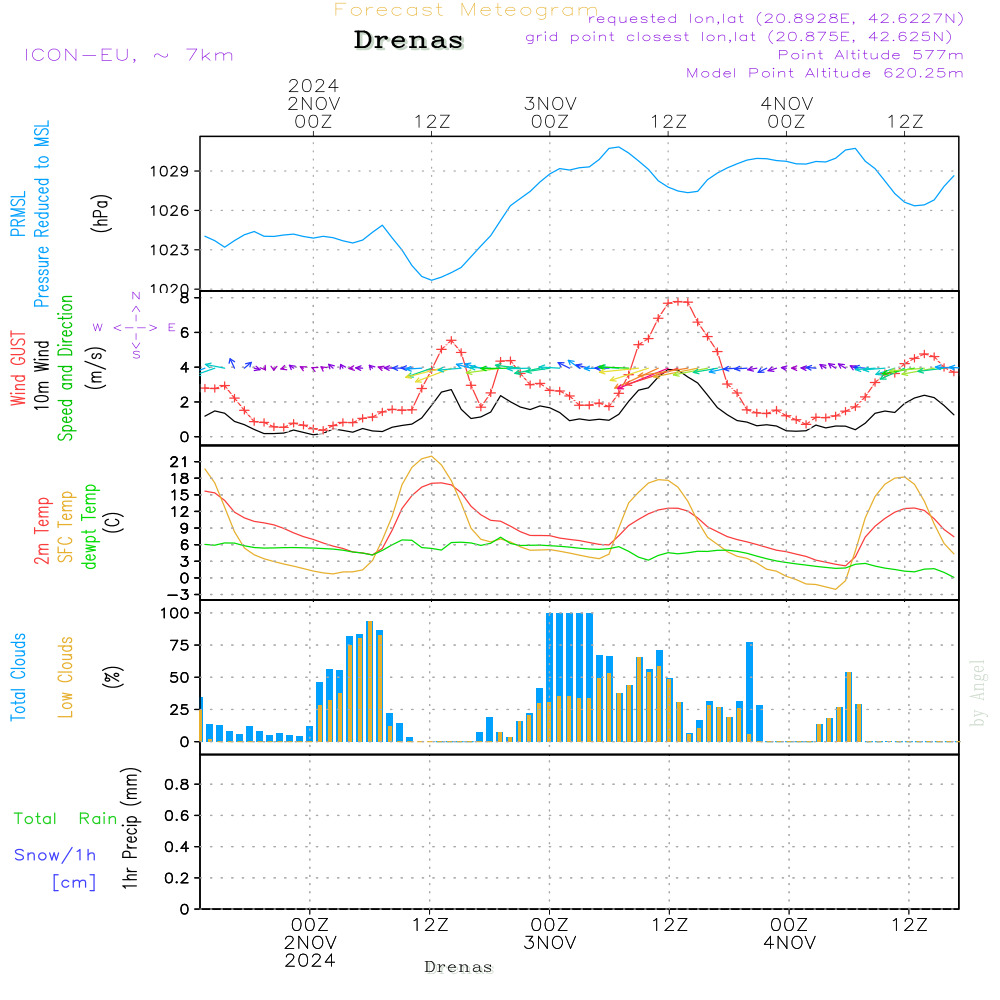The image size is (1000, 1000).
Task: Click the 0.8 value on precip axis
Action: (x=177, y=784)
